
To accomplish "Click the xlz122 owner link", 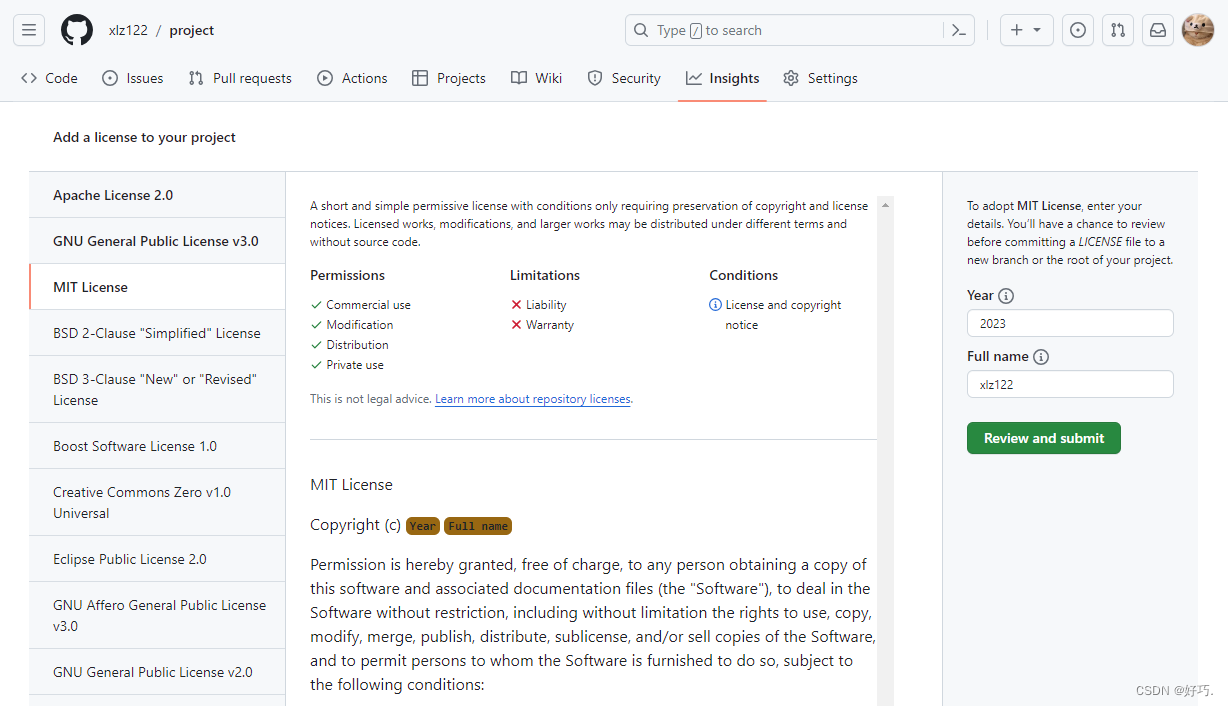I will (128, 30).
